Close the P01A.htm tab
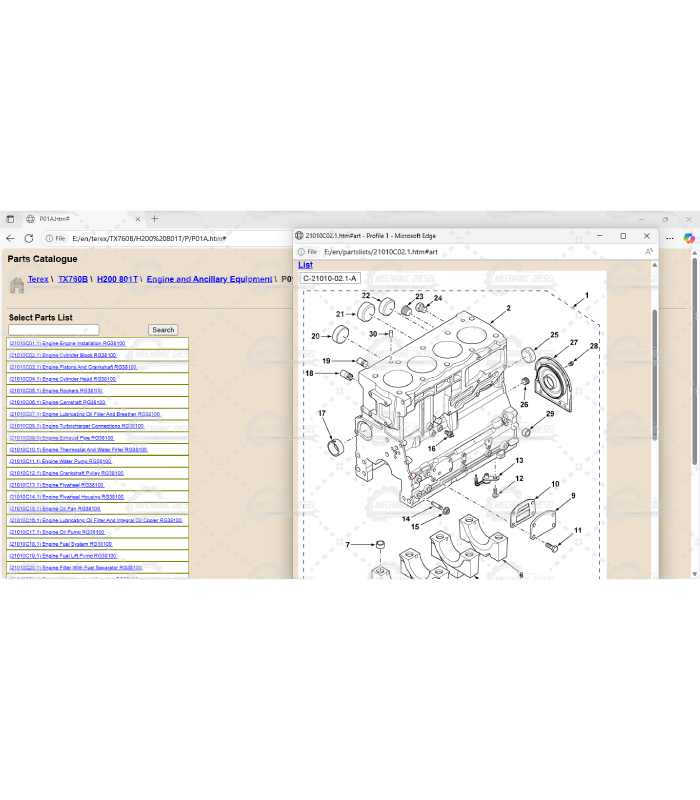Viewport: 700px width, 800px height. click(x=137, y=218)
